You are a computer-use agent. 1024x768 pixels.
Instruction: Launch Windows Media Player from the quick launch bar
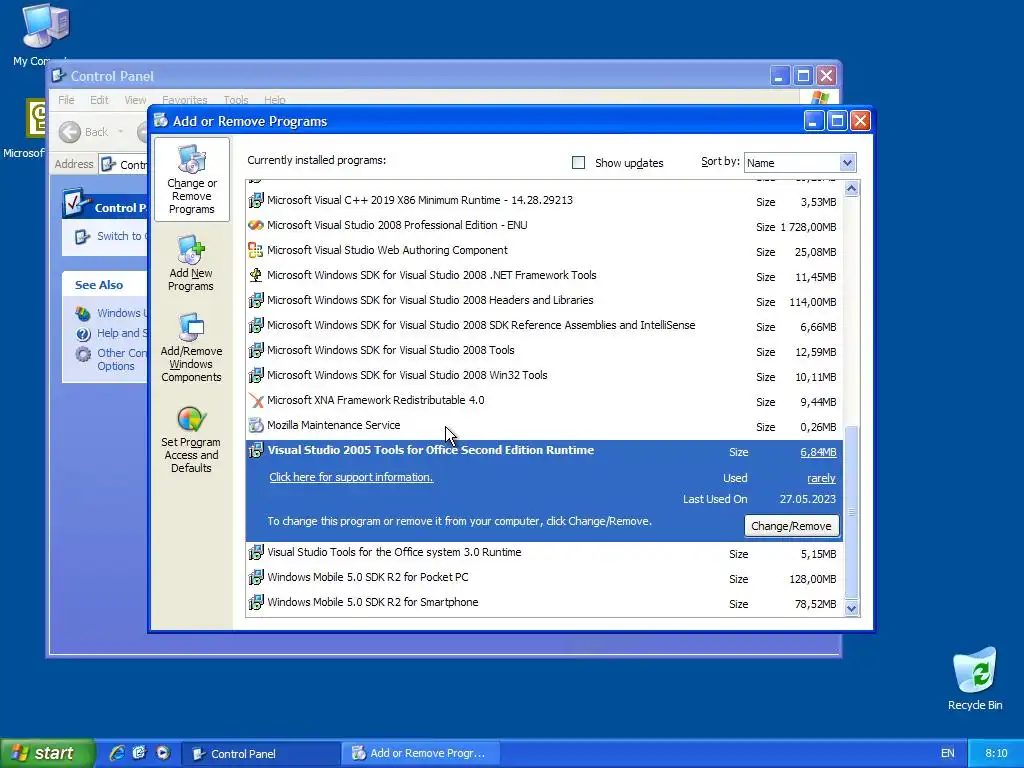point(163,753)
